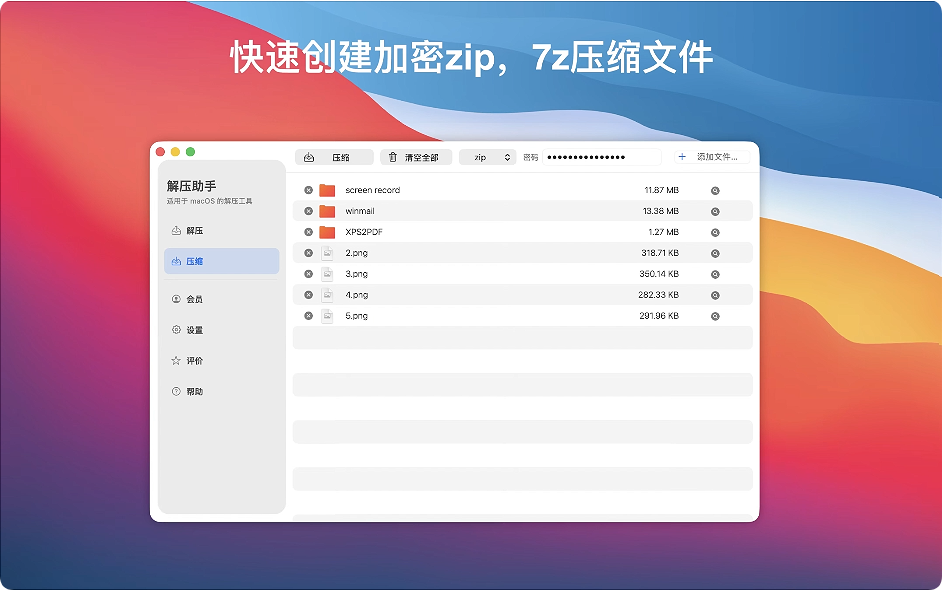Remove XPS2PDF folder from the list
This screenshot has height=590, width=942.
pos(308,232)
